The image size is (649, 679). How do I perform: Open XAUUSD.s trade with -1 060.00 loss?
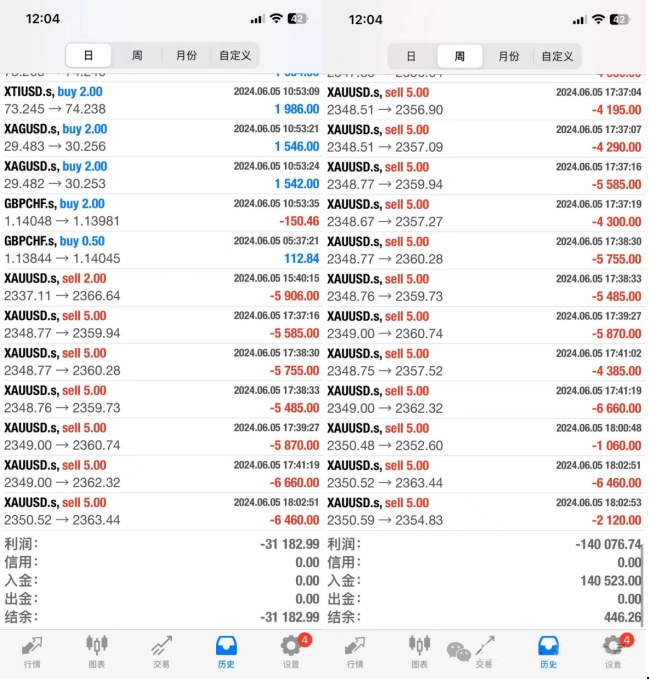484,437
